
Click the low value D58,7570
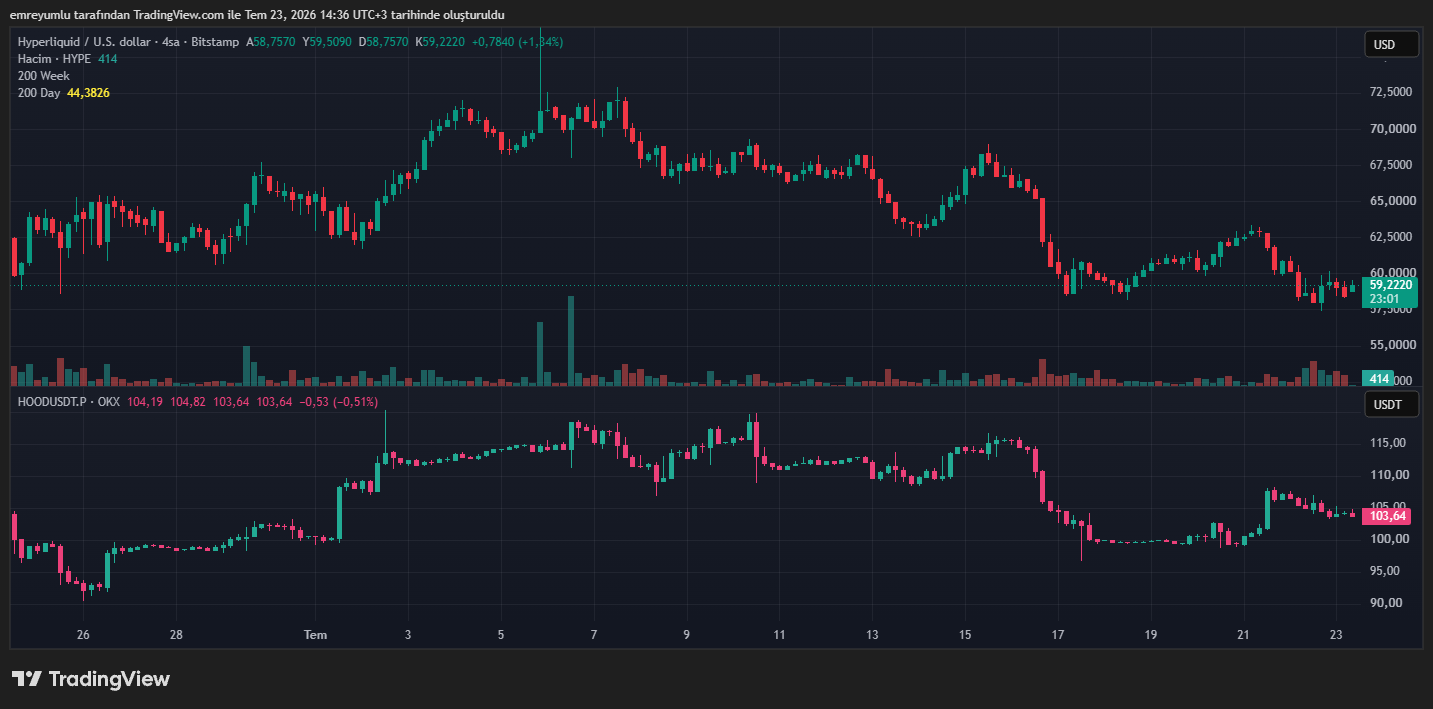383,42
